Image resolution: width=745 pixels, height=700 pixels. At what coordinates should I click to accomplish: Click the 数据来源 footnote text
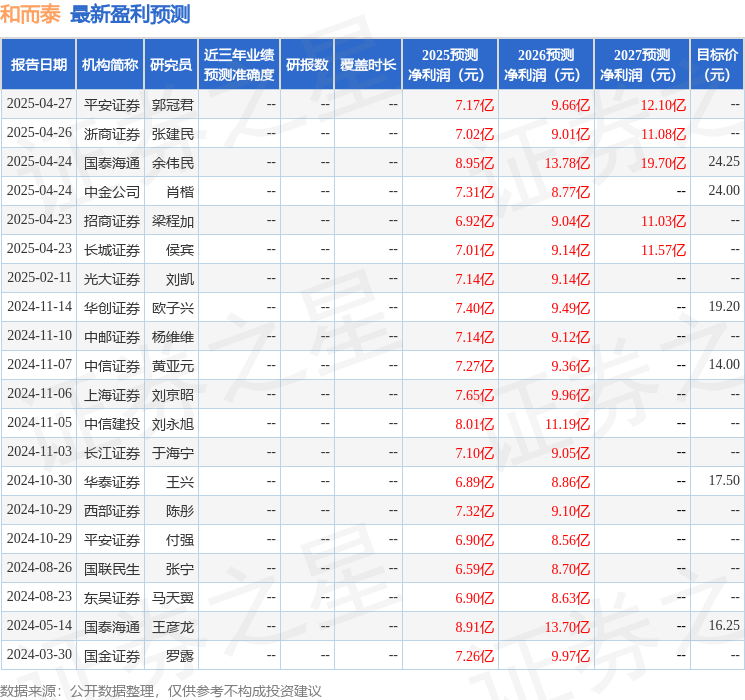tap(161, 691)
